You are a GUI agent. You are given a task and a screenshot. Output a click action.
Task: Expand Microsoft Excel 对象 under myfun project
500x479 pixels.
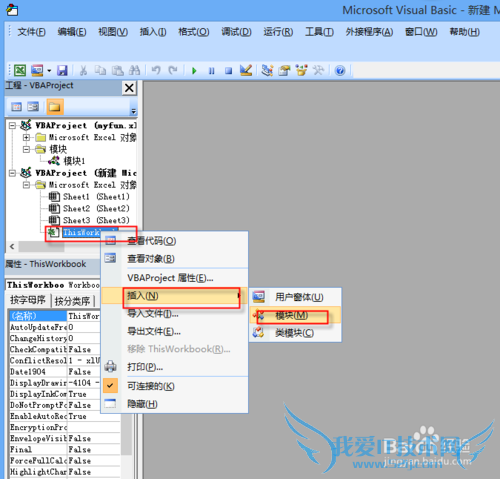tap(26, 137)
